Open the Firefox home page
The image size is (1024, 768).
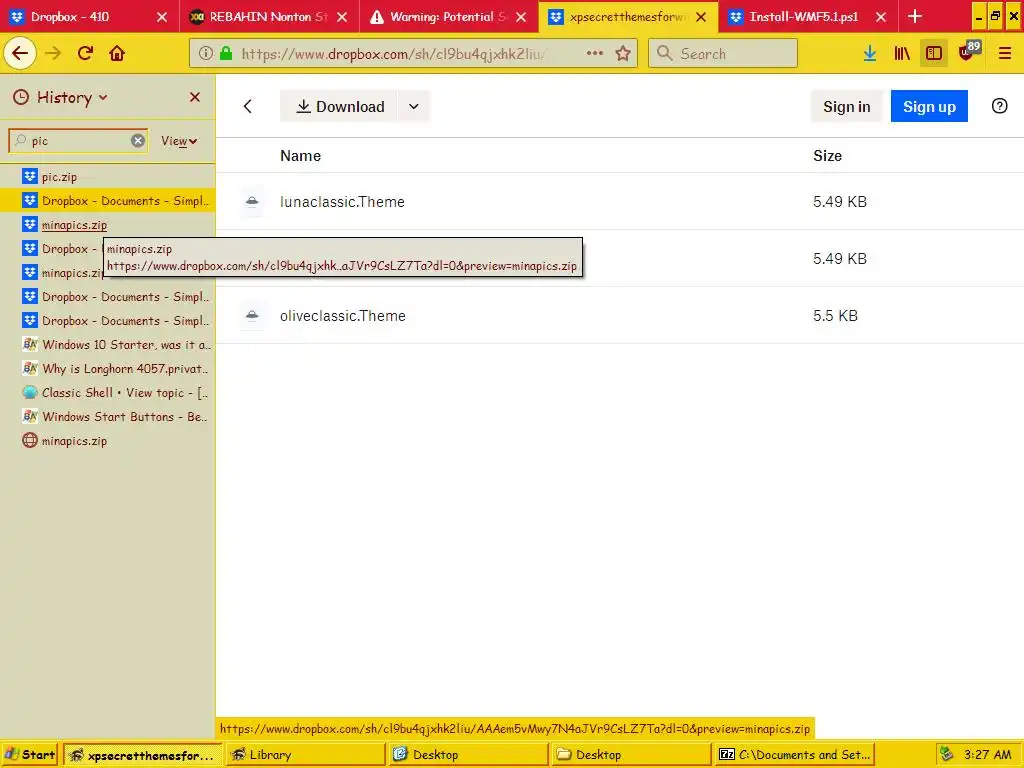pyautogui.click(x=117, y=53)
